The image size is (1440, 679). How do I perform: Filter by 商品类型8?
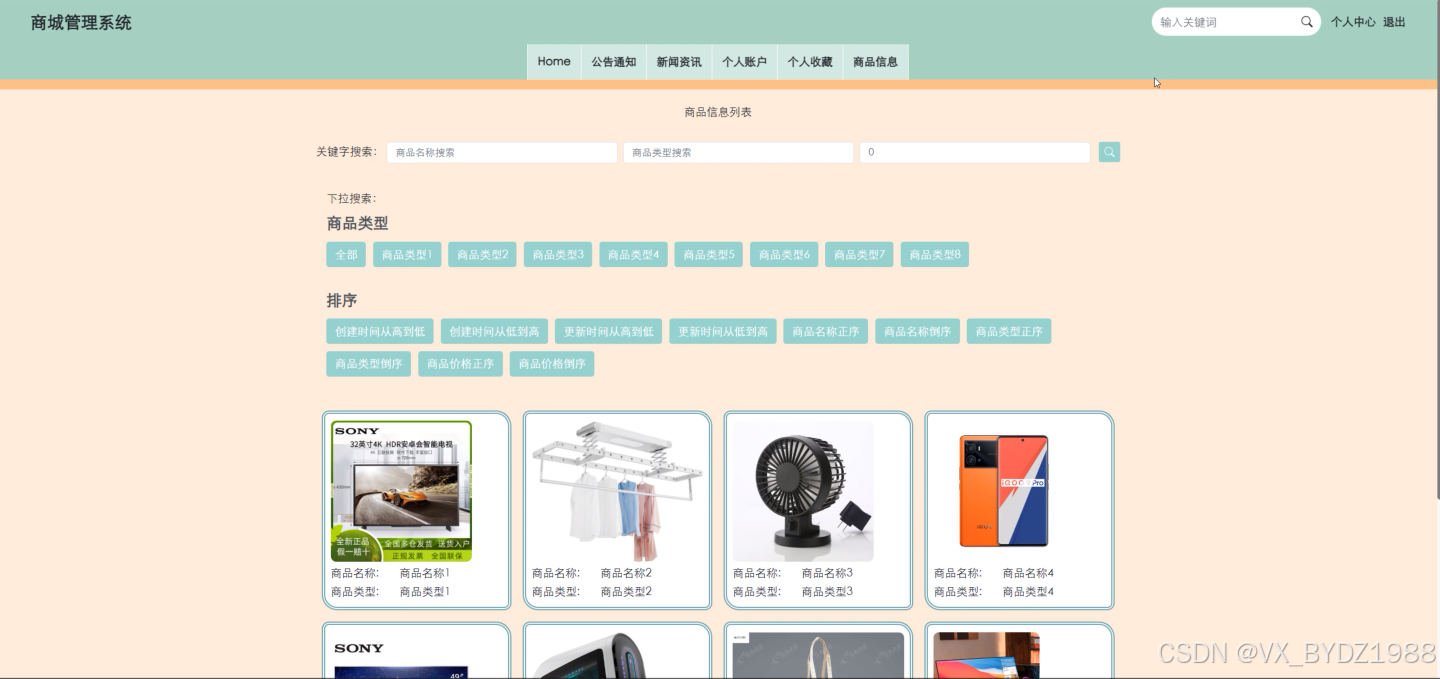tap(935, 255)
